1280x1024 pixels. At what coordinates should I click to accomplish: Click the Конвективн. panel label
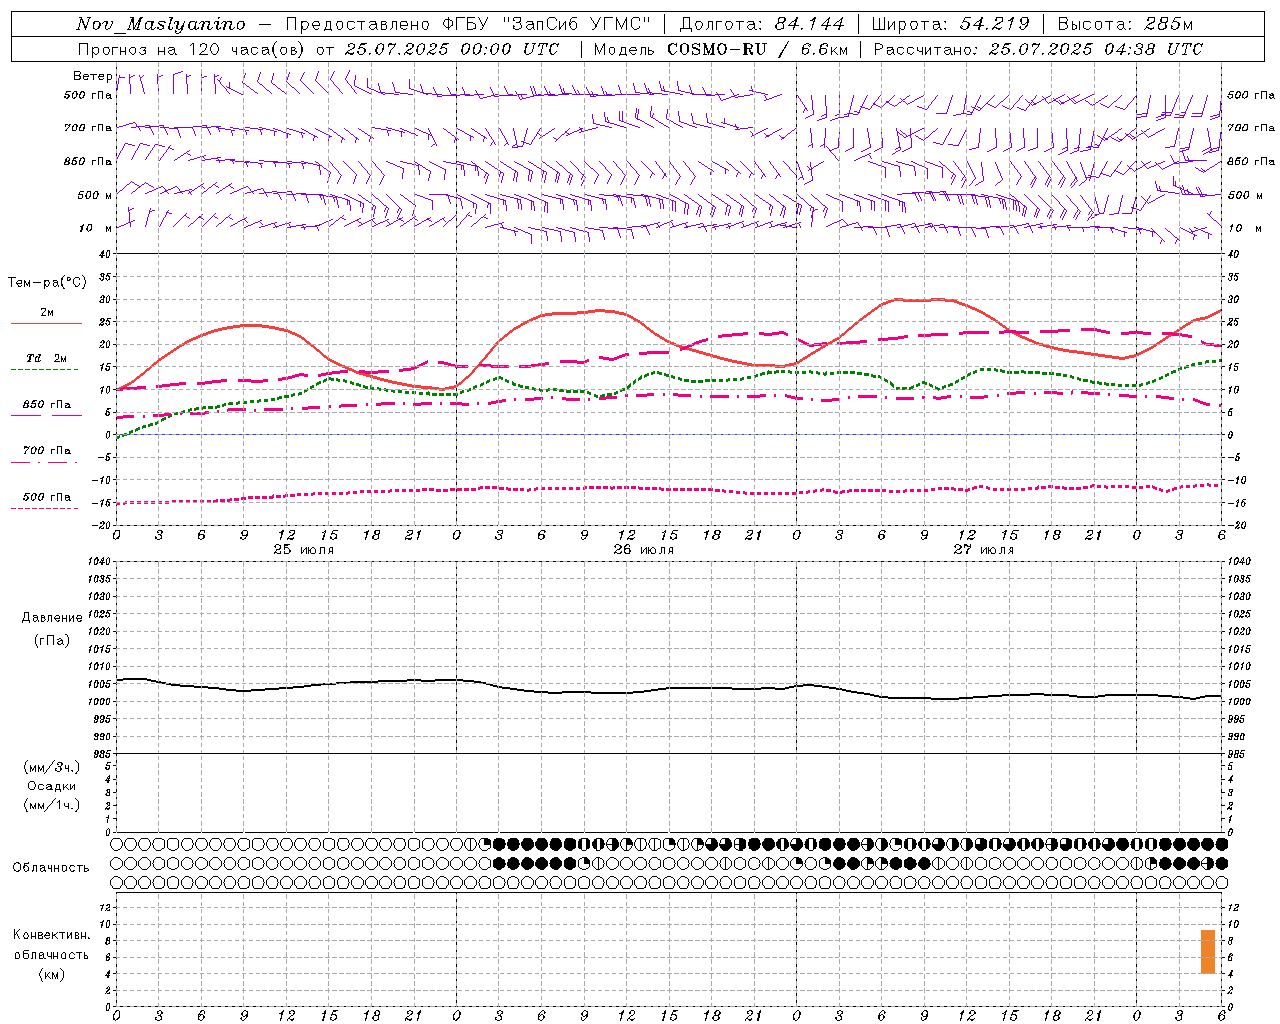coord(52,935)
